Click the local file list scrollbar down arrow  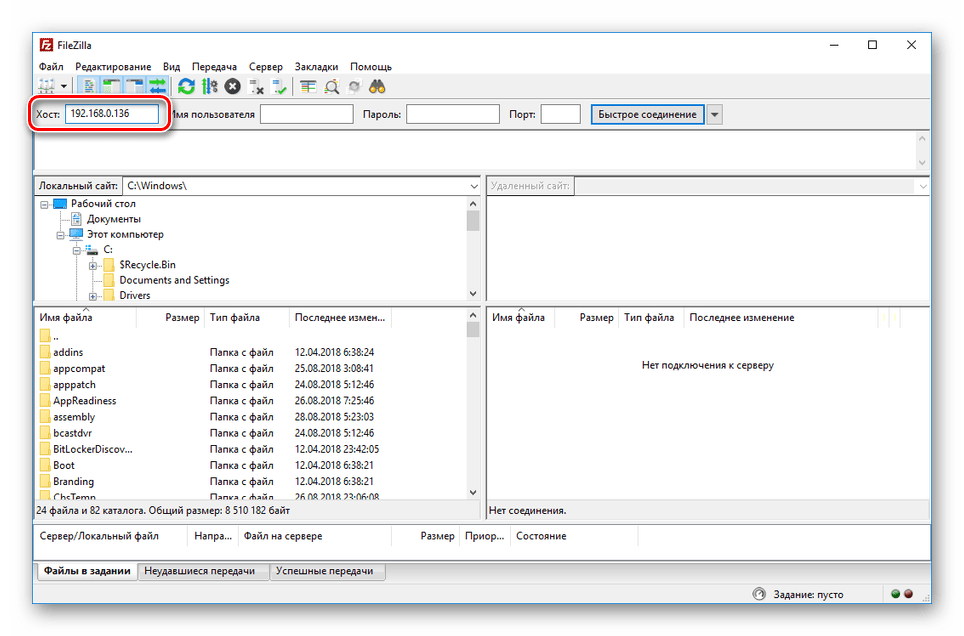pyautogui.click(x=473, y=492)
